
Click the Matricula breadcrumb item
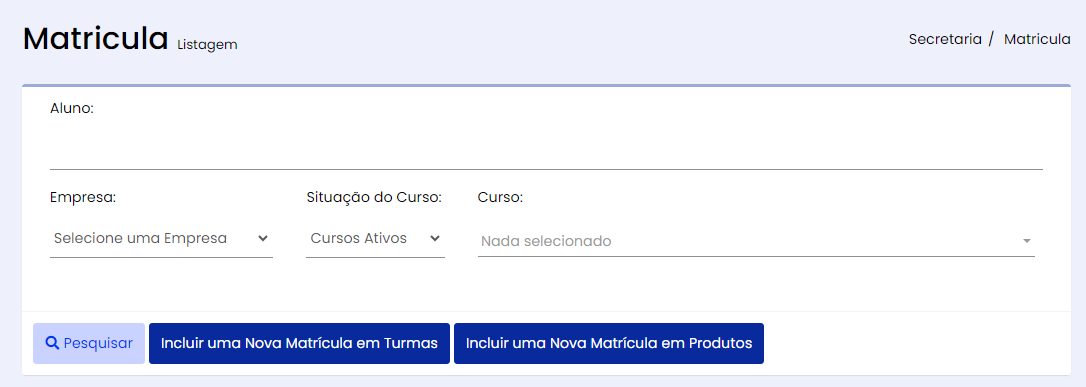(x=1037, y=39)
